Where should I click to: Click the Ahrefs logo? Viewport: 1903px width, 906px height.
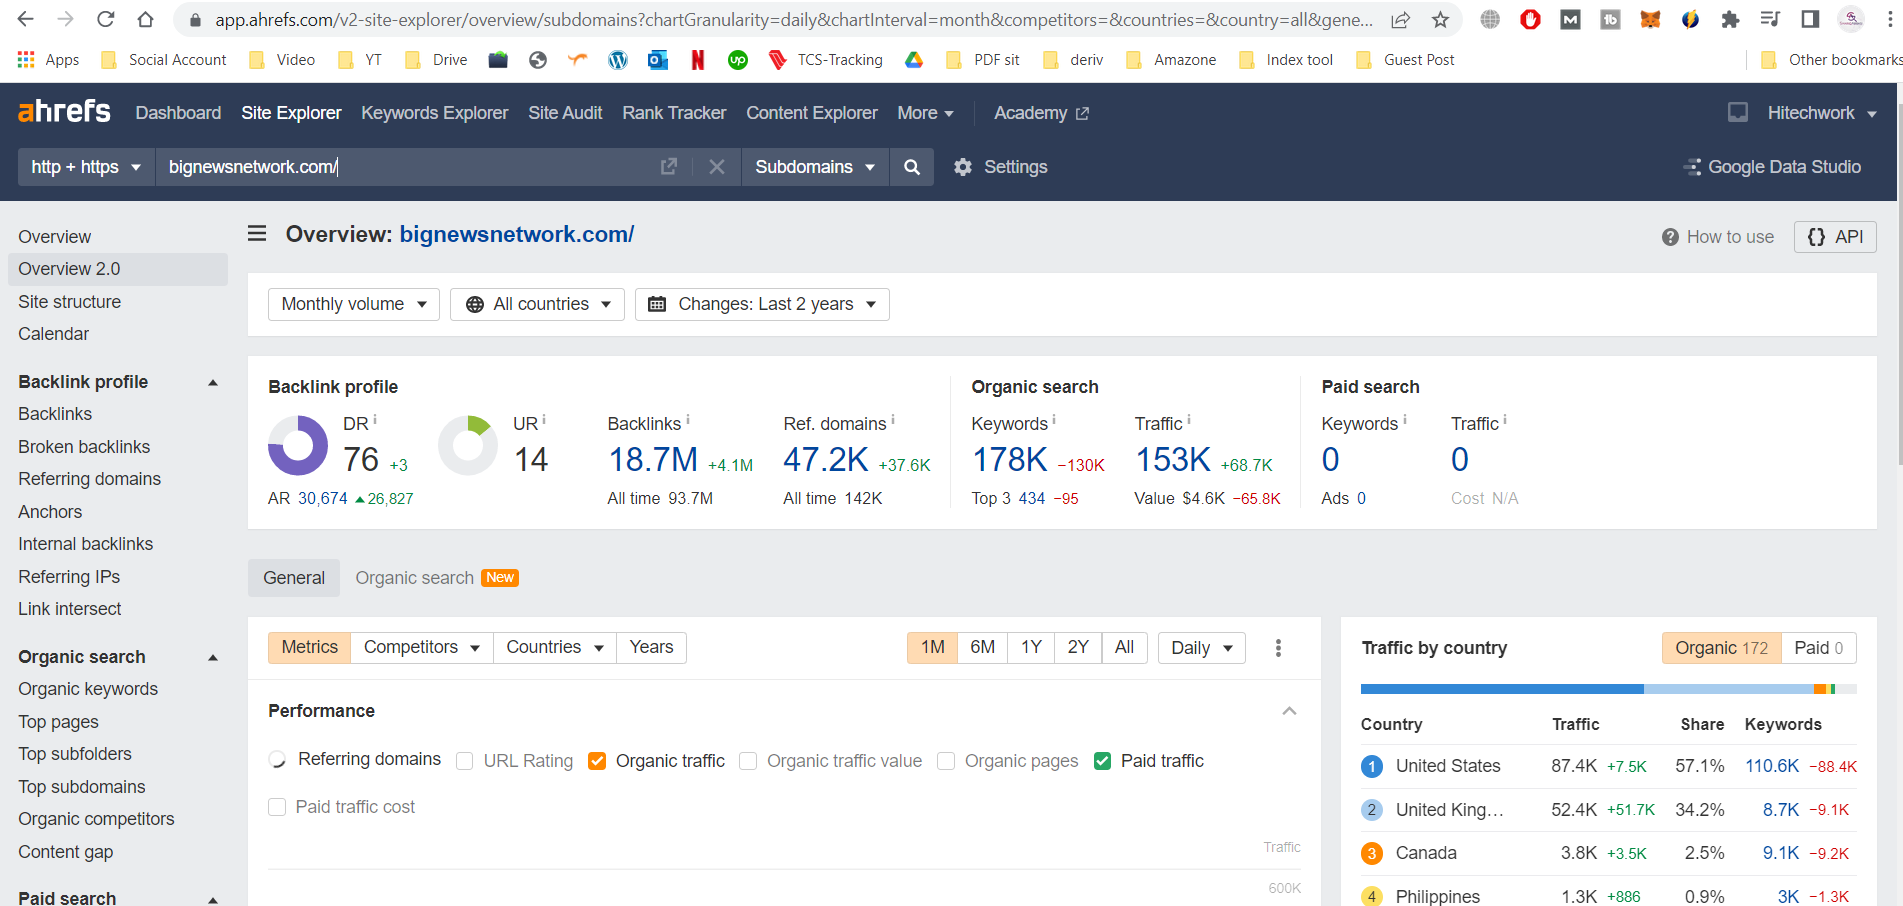pos(64,112)
